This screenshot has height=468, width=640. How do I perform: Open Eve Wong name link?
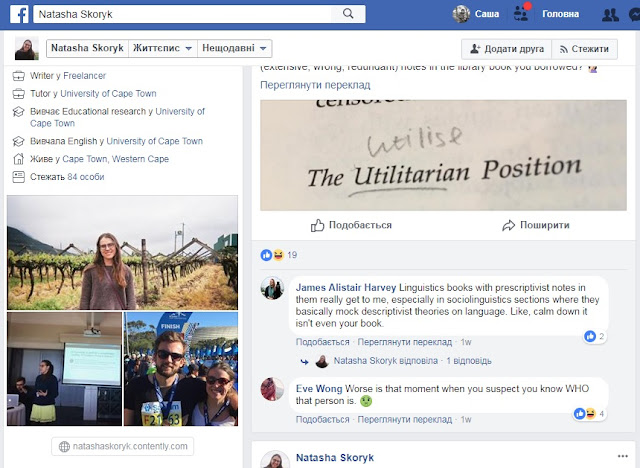319,389
